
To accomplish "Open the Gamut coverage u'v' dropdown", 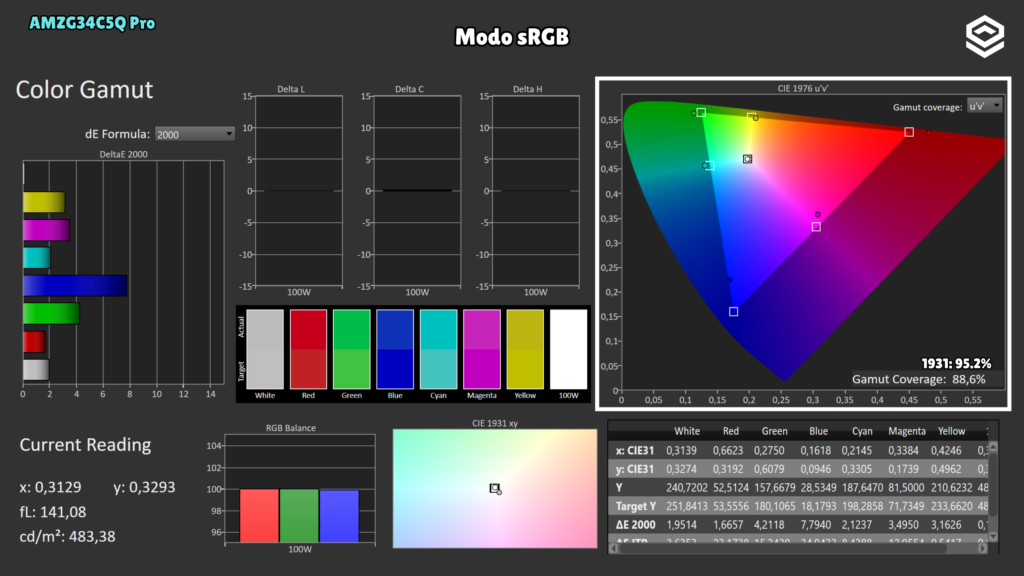I will tap(984, 106).
